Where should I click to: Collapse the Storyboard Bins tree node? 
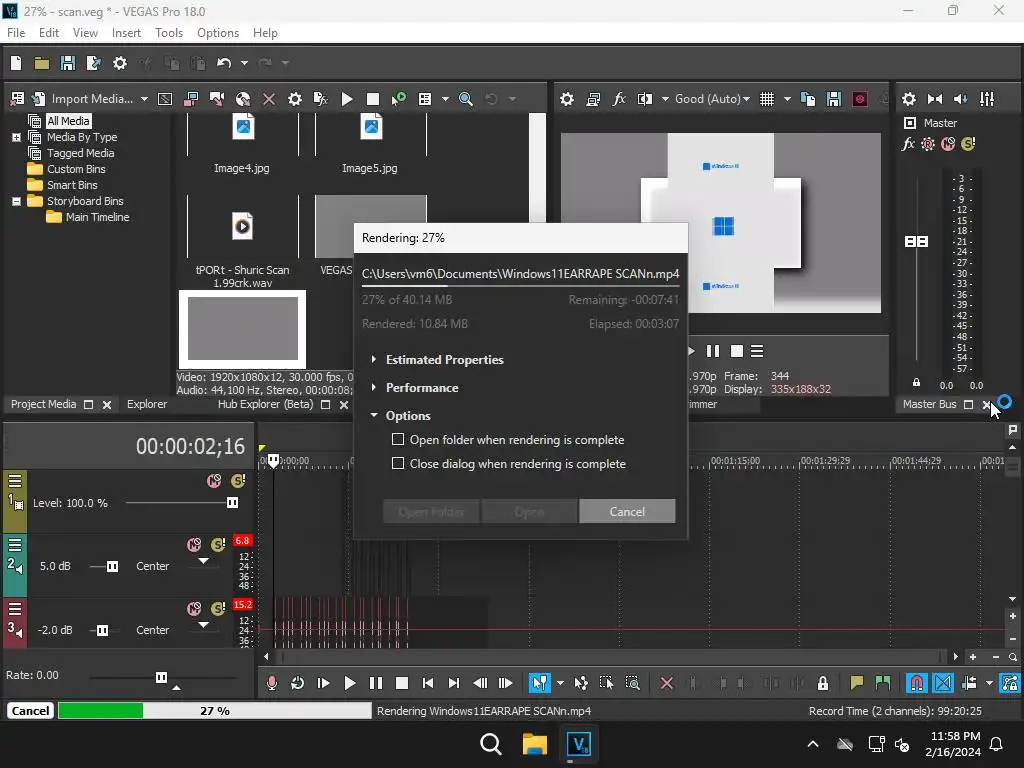click(16, 201)
